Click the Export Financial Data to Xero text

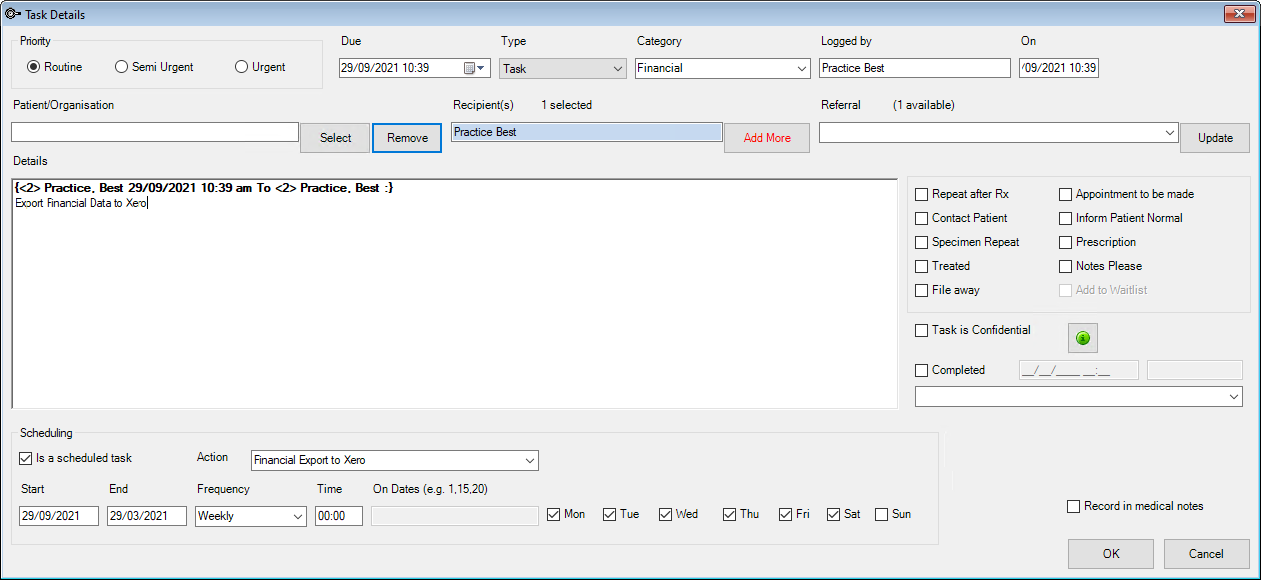click(81, 203)
